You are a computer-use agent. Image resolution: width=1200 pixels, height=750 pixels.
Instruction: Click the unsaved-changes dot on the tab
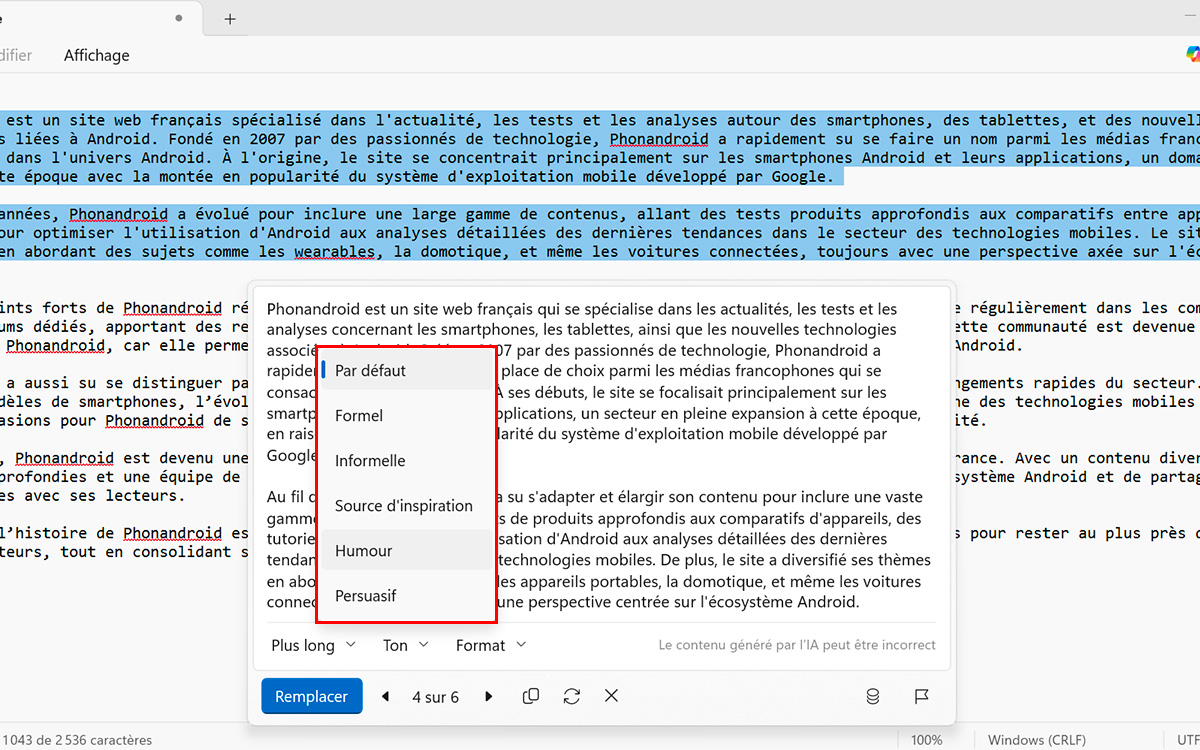point(179,18)
